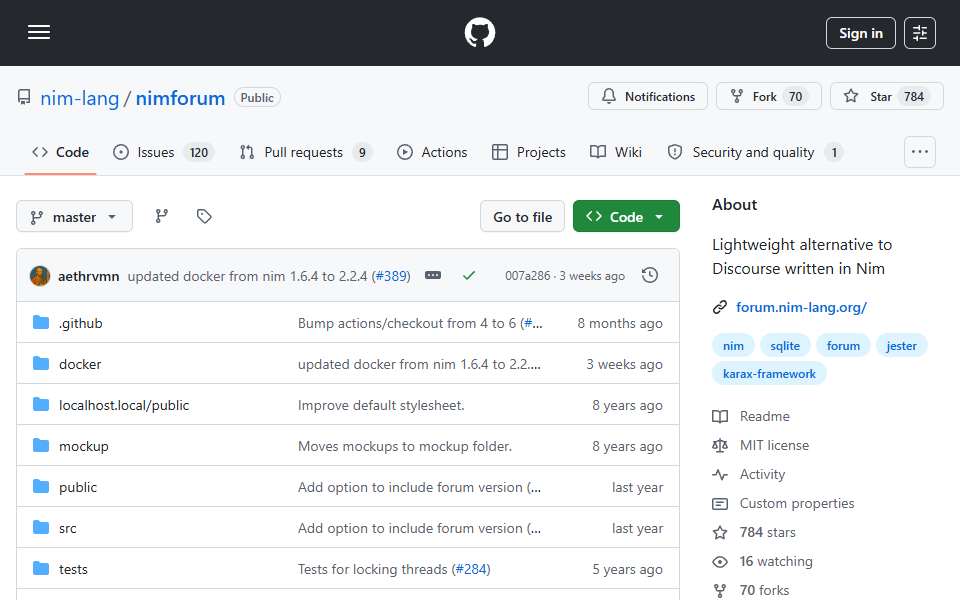This screenshot has width=960, height=600.
Task: View branches using the branch icon
Action: pyautogui.click(x=162, y=216)
